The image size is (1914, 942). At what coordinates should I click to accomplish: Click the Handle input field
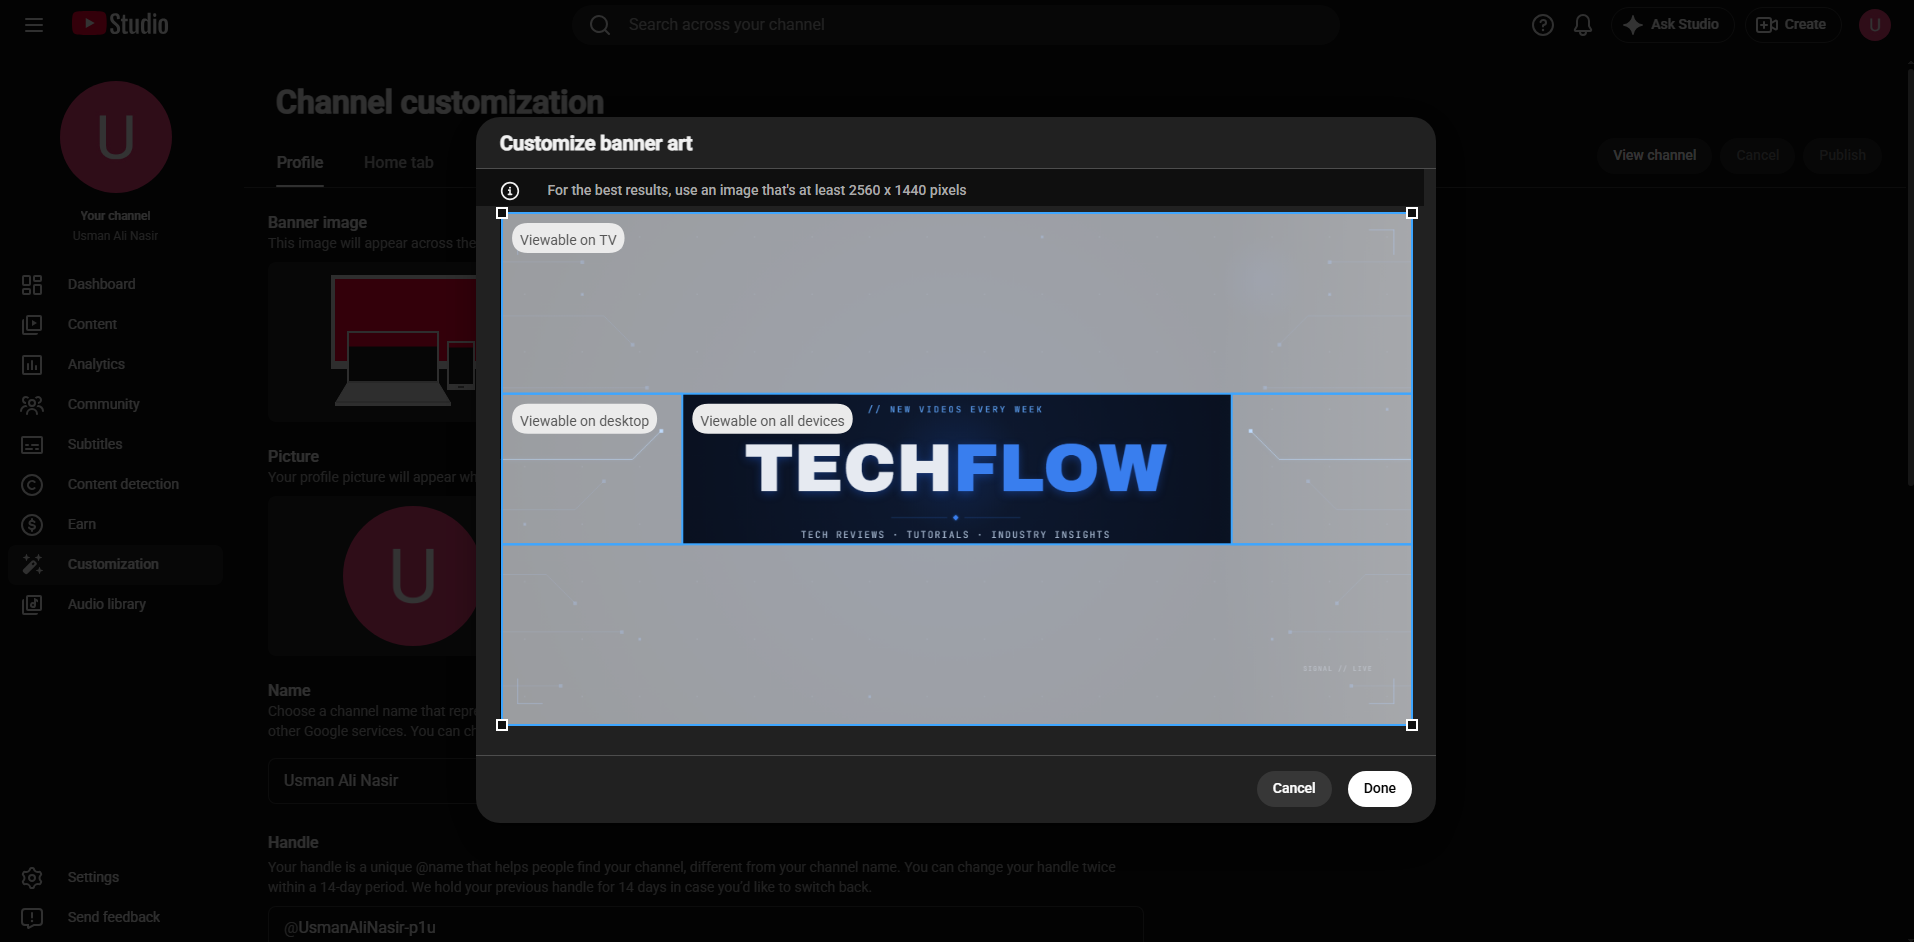click(x=705, y=926)
